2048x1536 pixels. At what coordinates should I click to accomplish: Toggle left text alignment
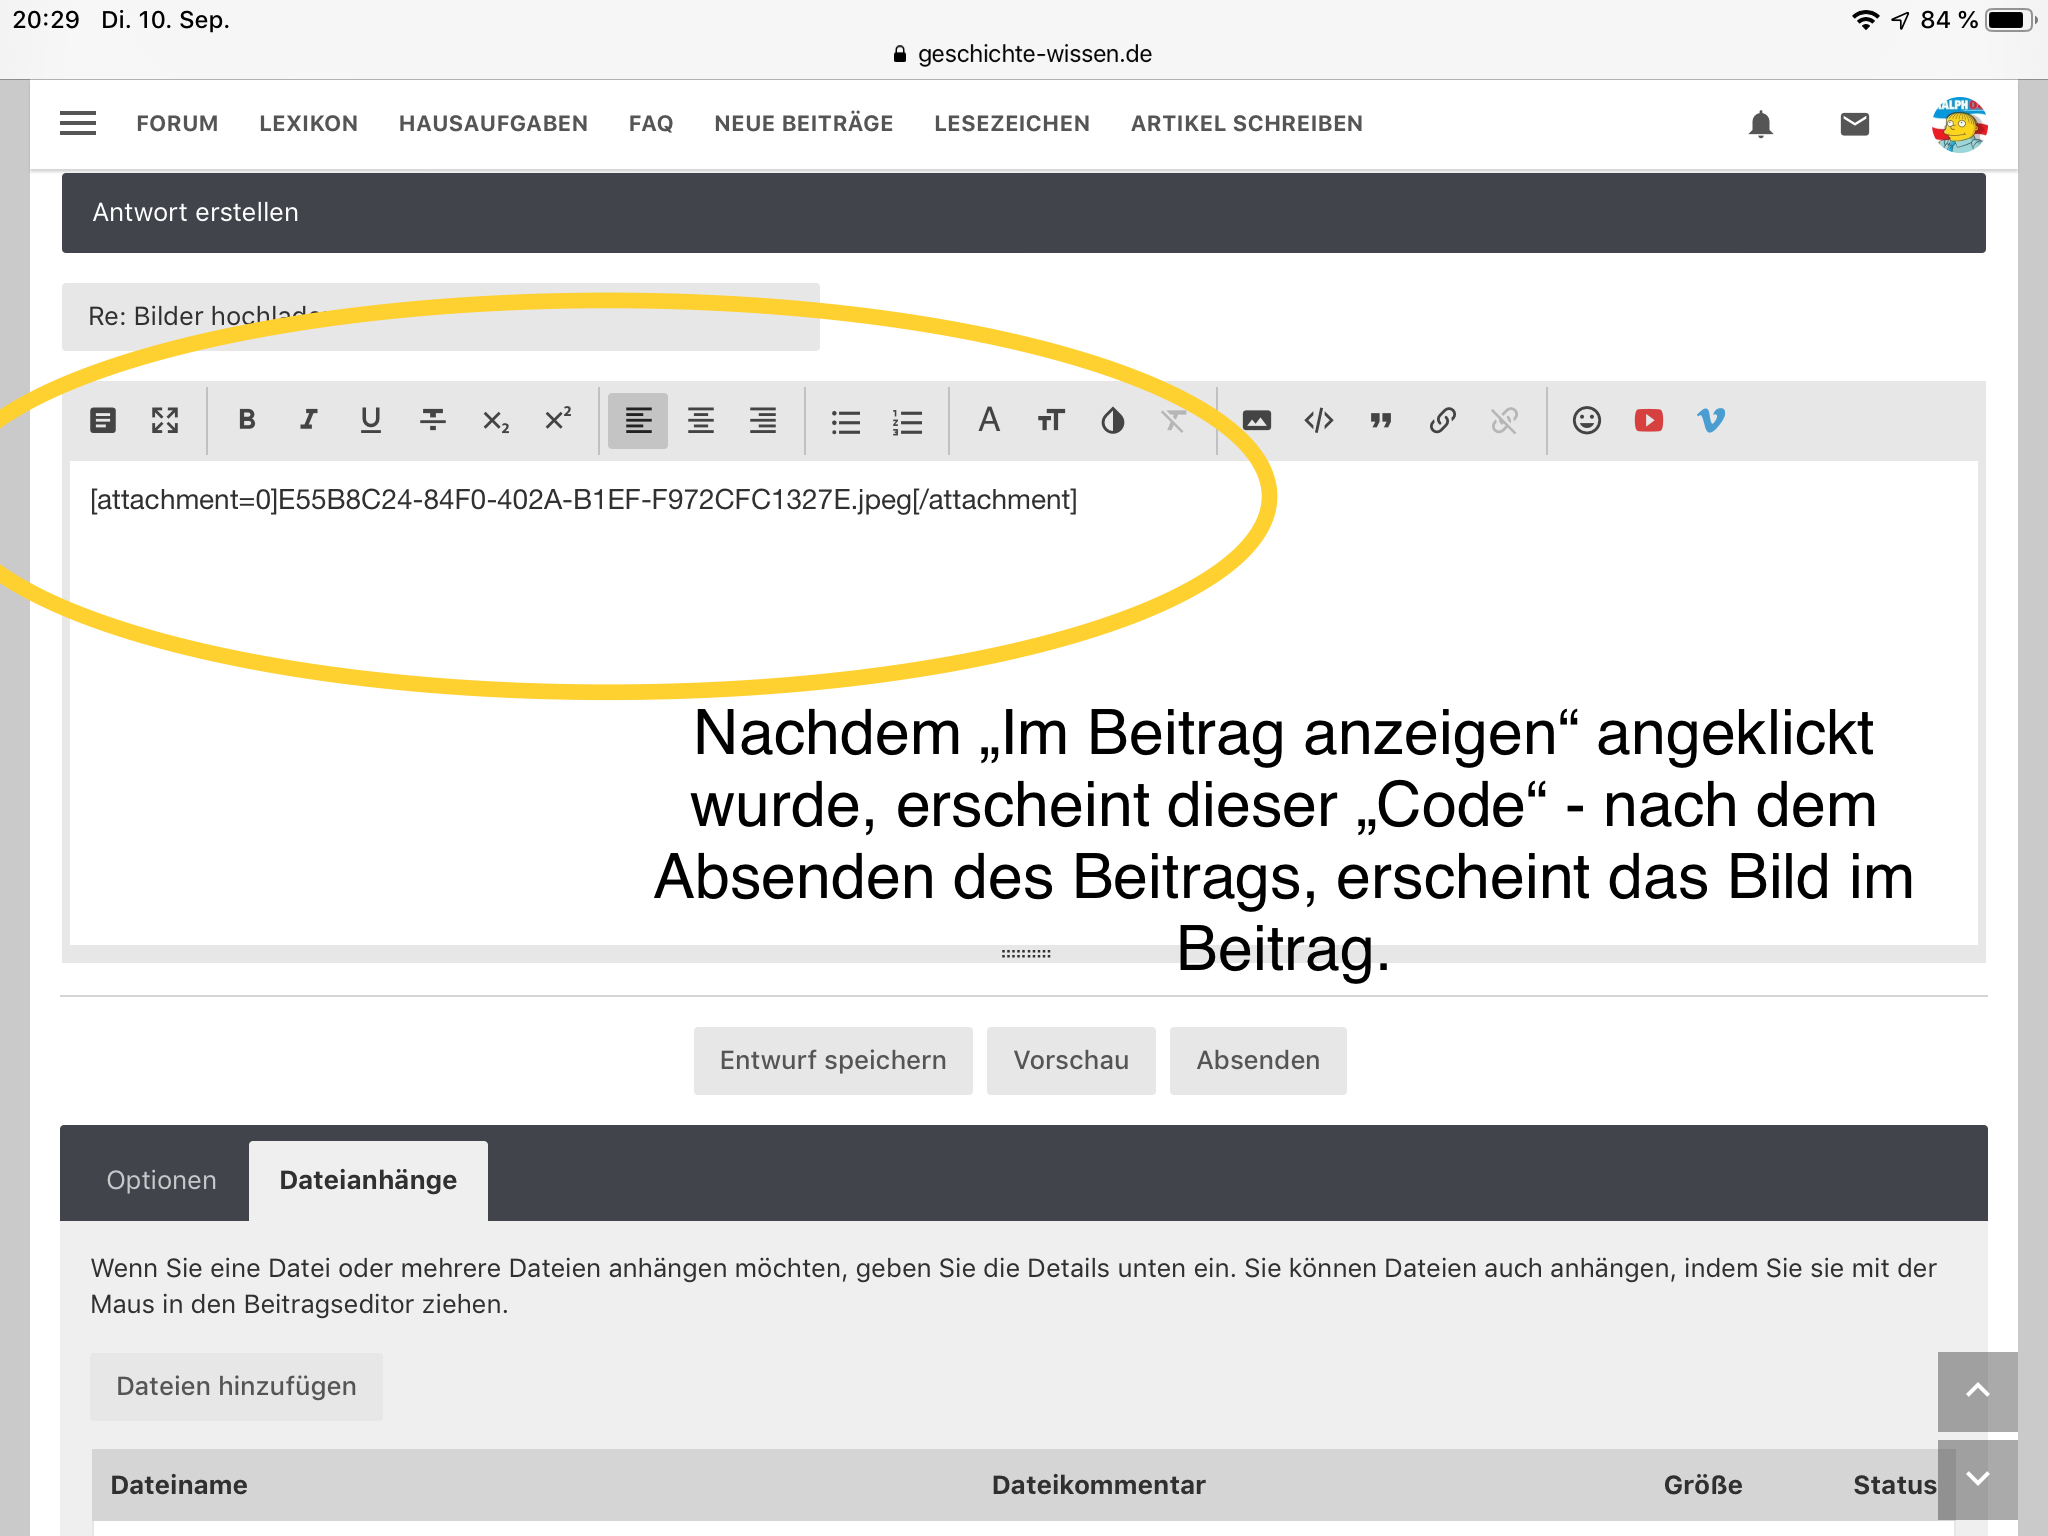point(638,420)
